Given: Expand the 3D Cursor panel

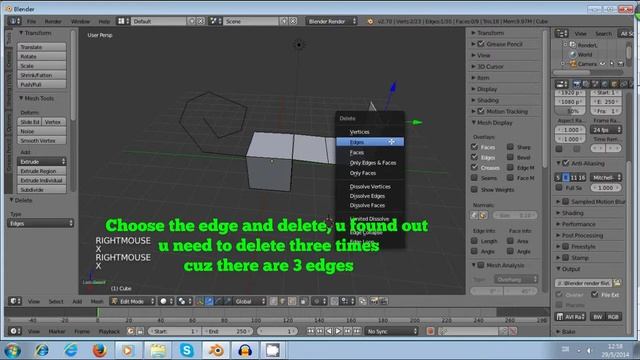Looking at the screenshot, I should tap(490, 66).
